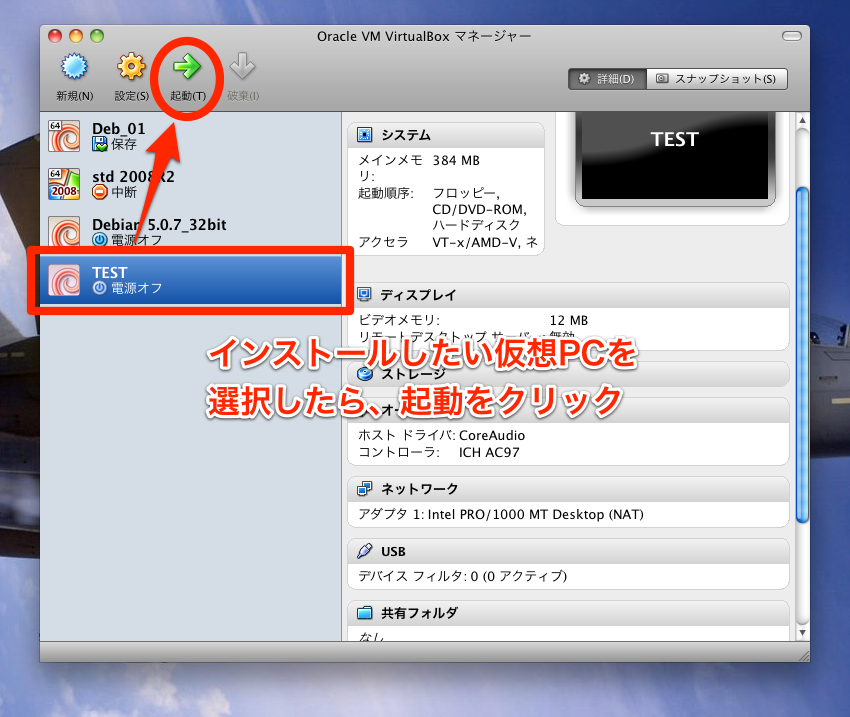This screenshot has height=717, width=850.
Task: Switch to the 詳細(D) details tab
Action: [607, 79]
